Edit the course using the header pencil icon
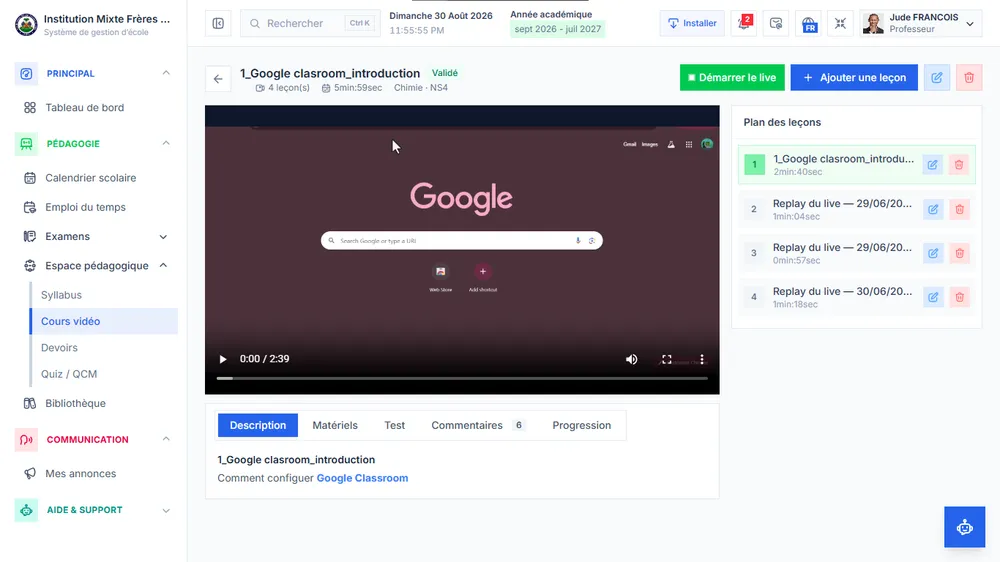 (x=937, y=78)
